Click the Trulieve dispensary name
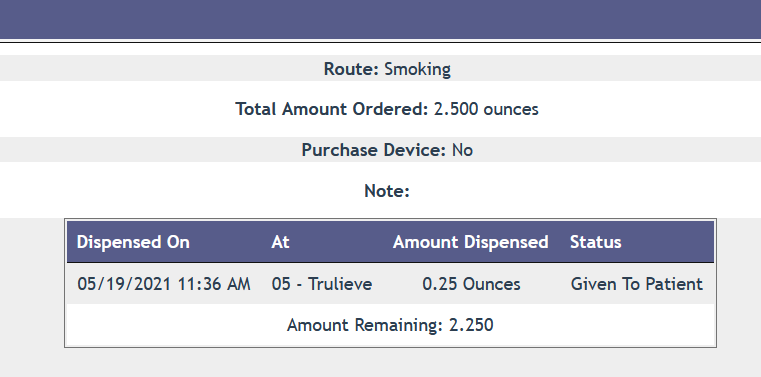The width and height of the screenshot is (761, 377). tap(340, 284)
